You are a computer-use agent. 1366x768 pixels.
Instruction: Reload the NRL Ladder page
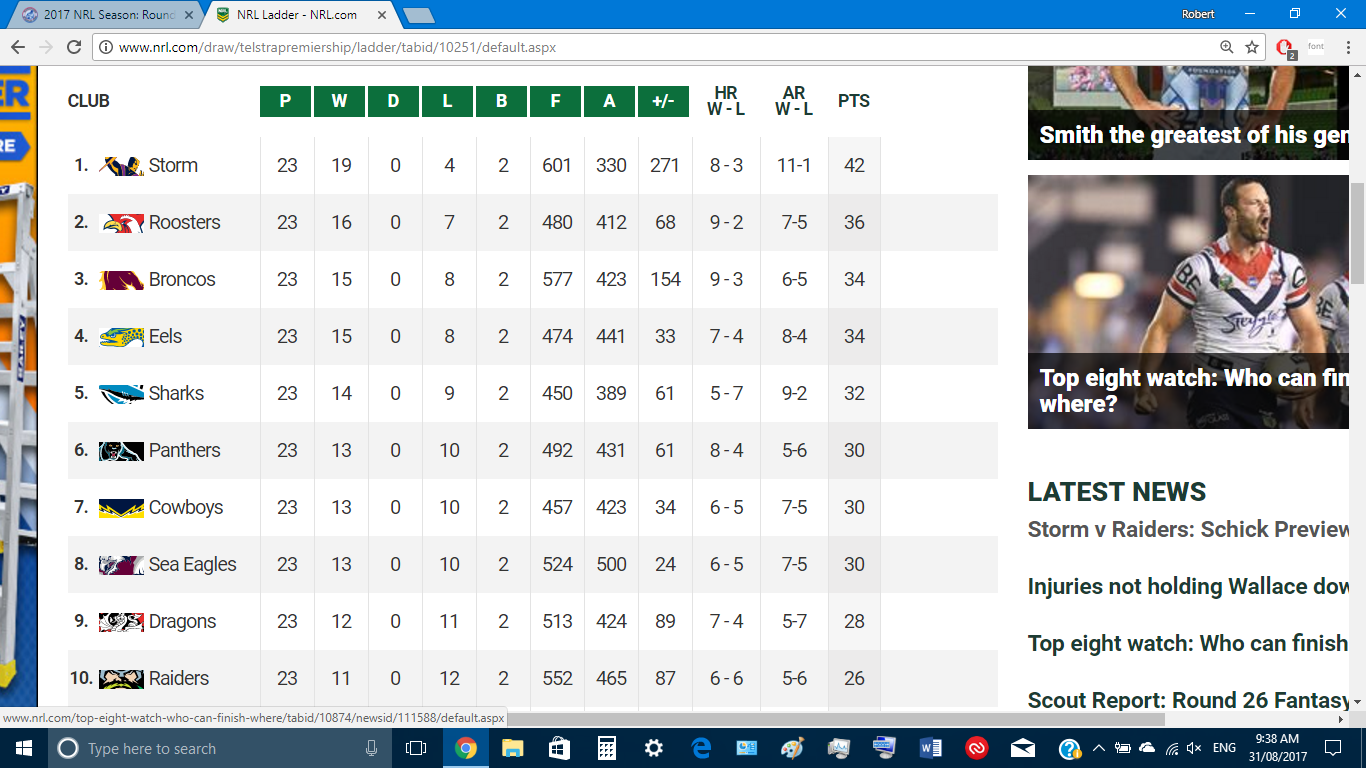(73, 47)
